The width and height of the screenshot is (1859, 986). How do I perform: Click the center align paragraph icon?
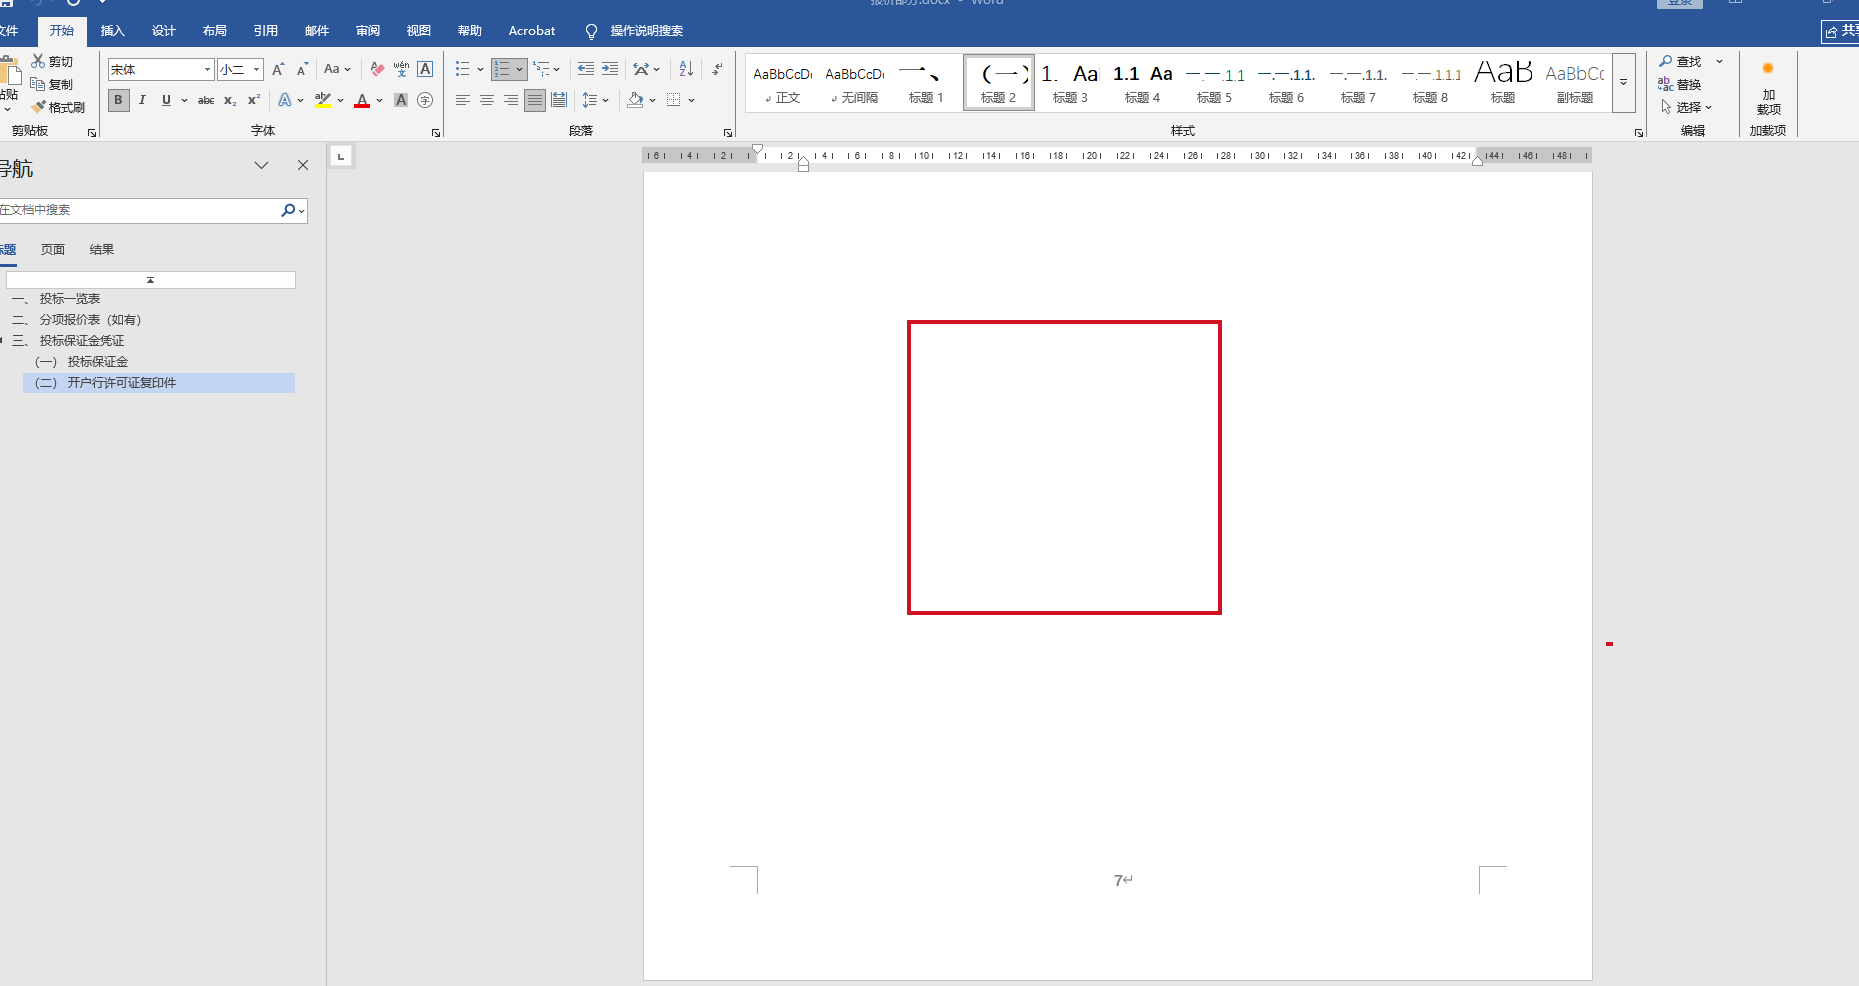click(487, 100)
